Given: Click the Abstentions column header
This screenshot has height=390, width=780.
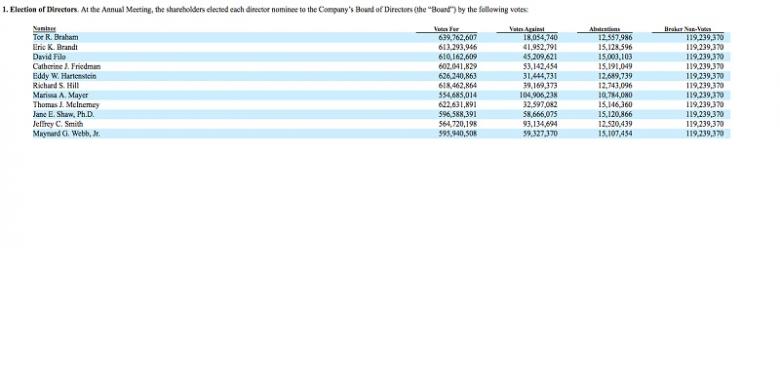Looking at the screenshot, I should [x=604, y=29].
